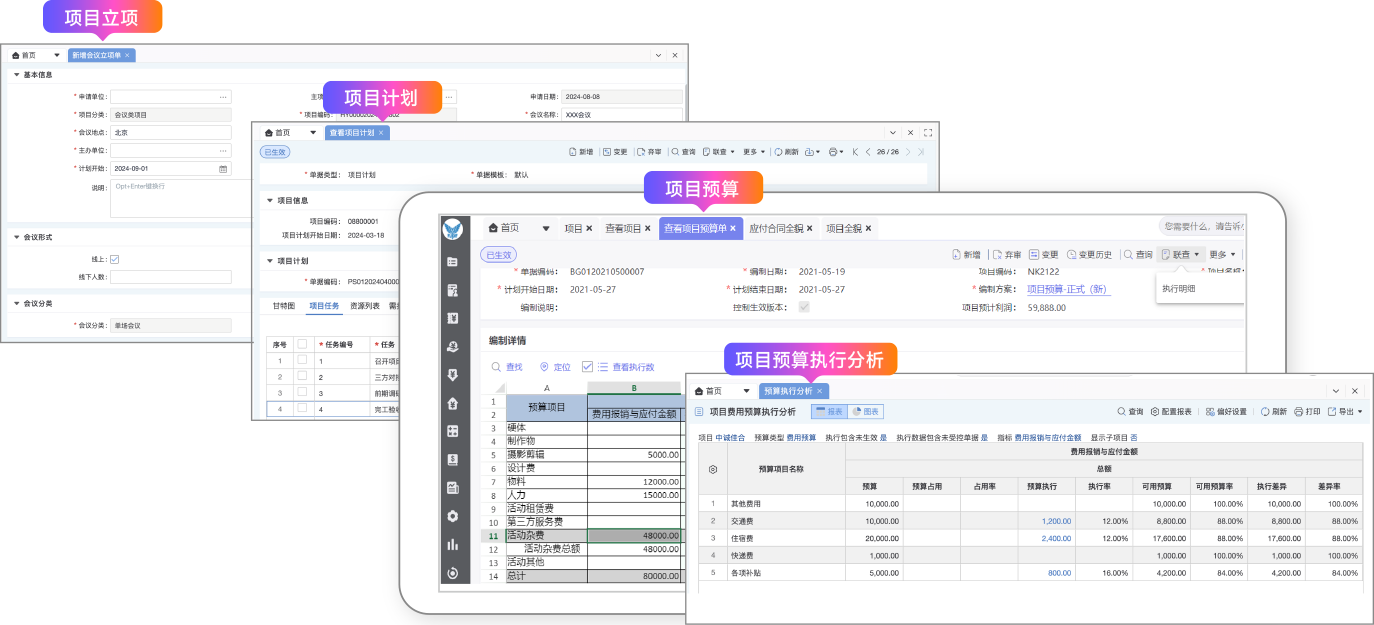Click the gear icon in analysis table header
1374x625 pixels.
pyautogui.click(x=713, y=468)
